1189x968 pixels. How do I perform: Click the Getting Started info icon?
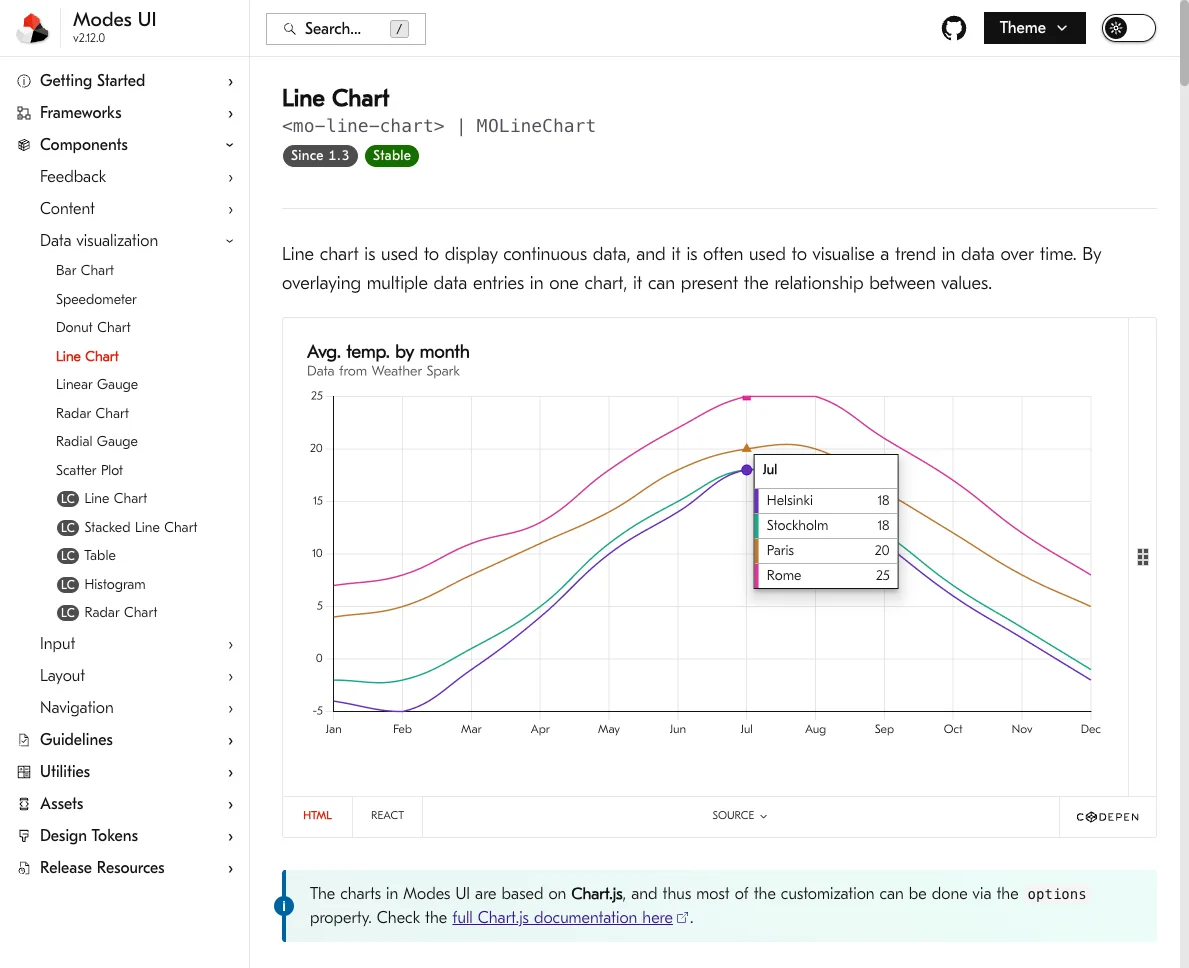(24, 81)
